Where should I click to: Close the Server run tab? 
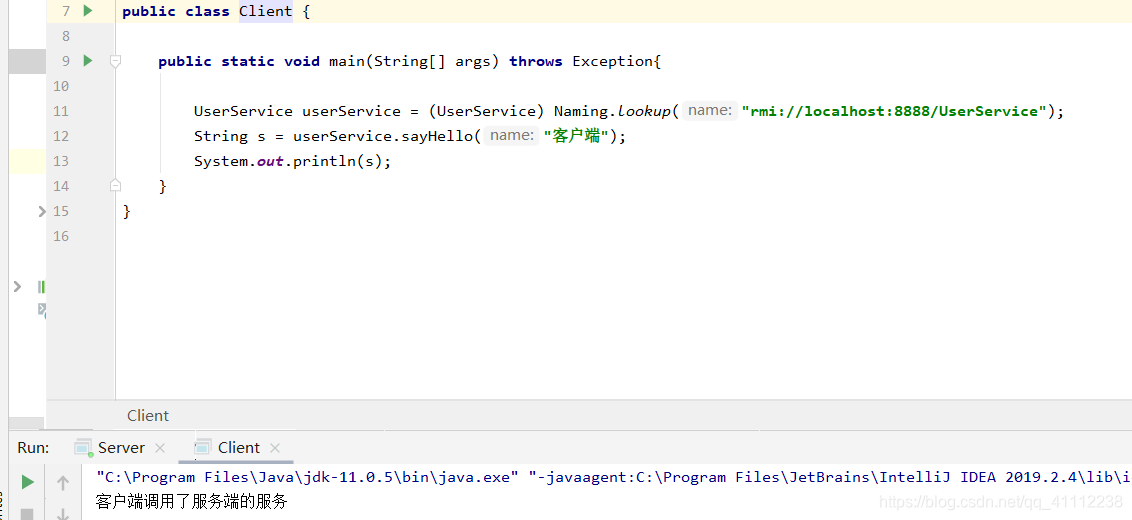(160, 448)
